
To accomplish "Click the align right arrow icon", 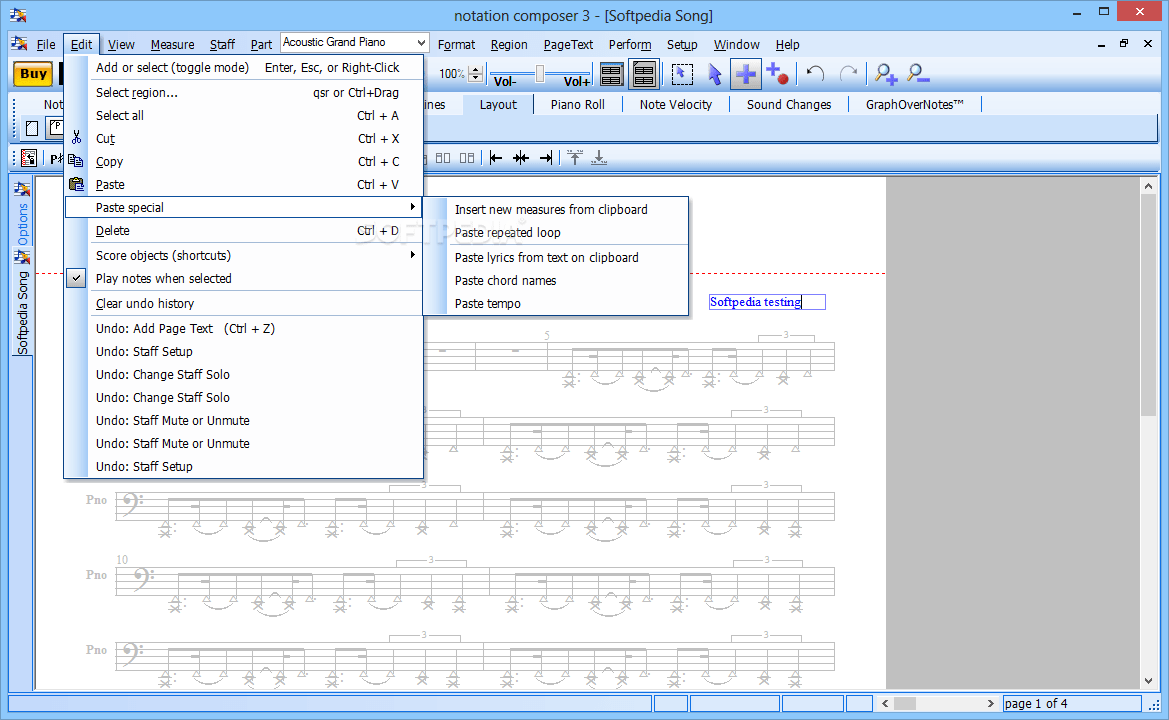I will tap(546, 158).
